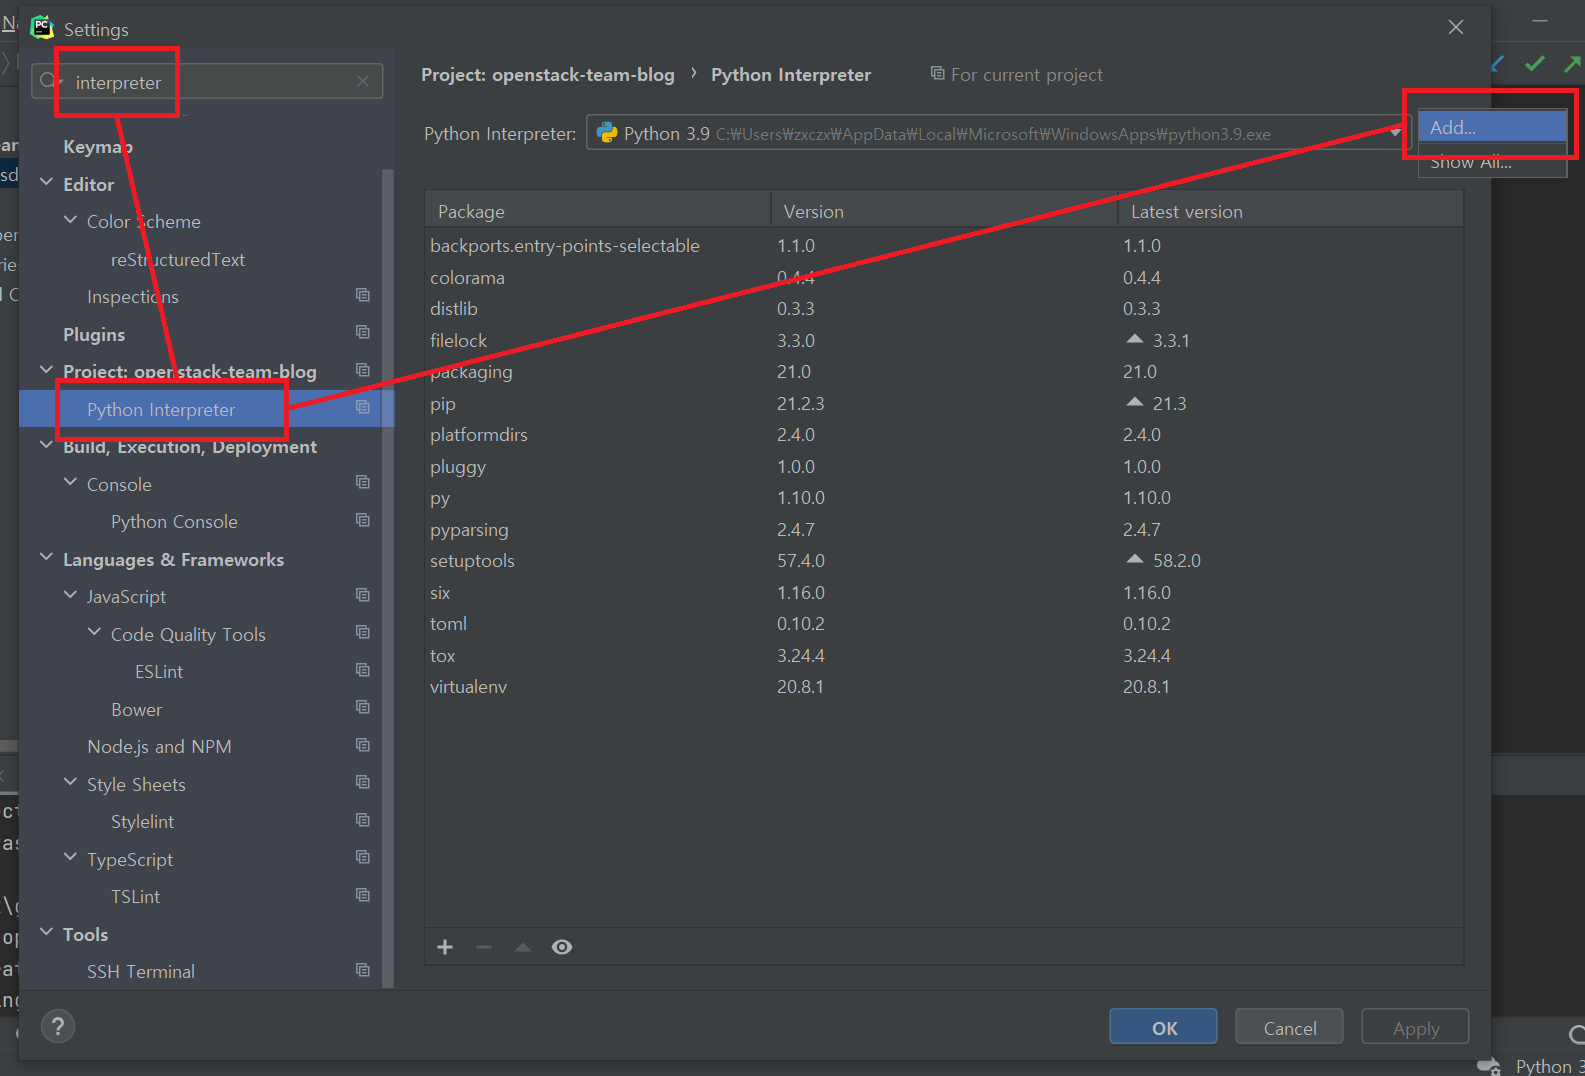Collapse the Languages & Frameworks section
Image resolution: width=1585 pixels, height=1076 pixels.
tap(46, 557)
